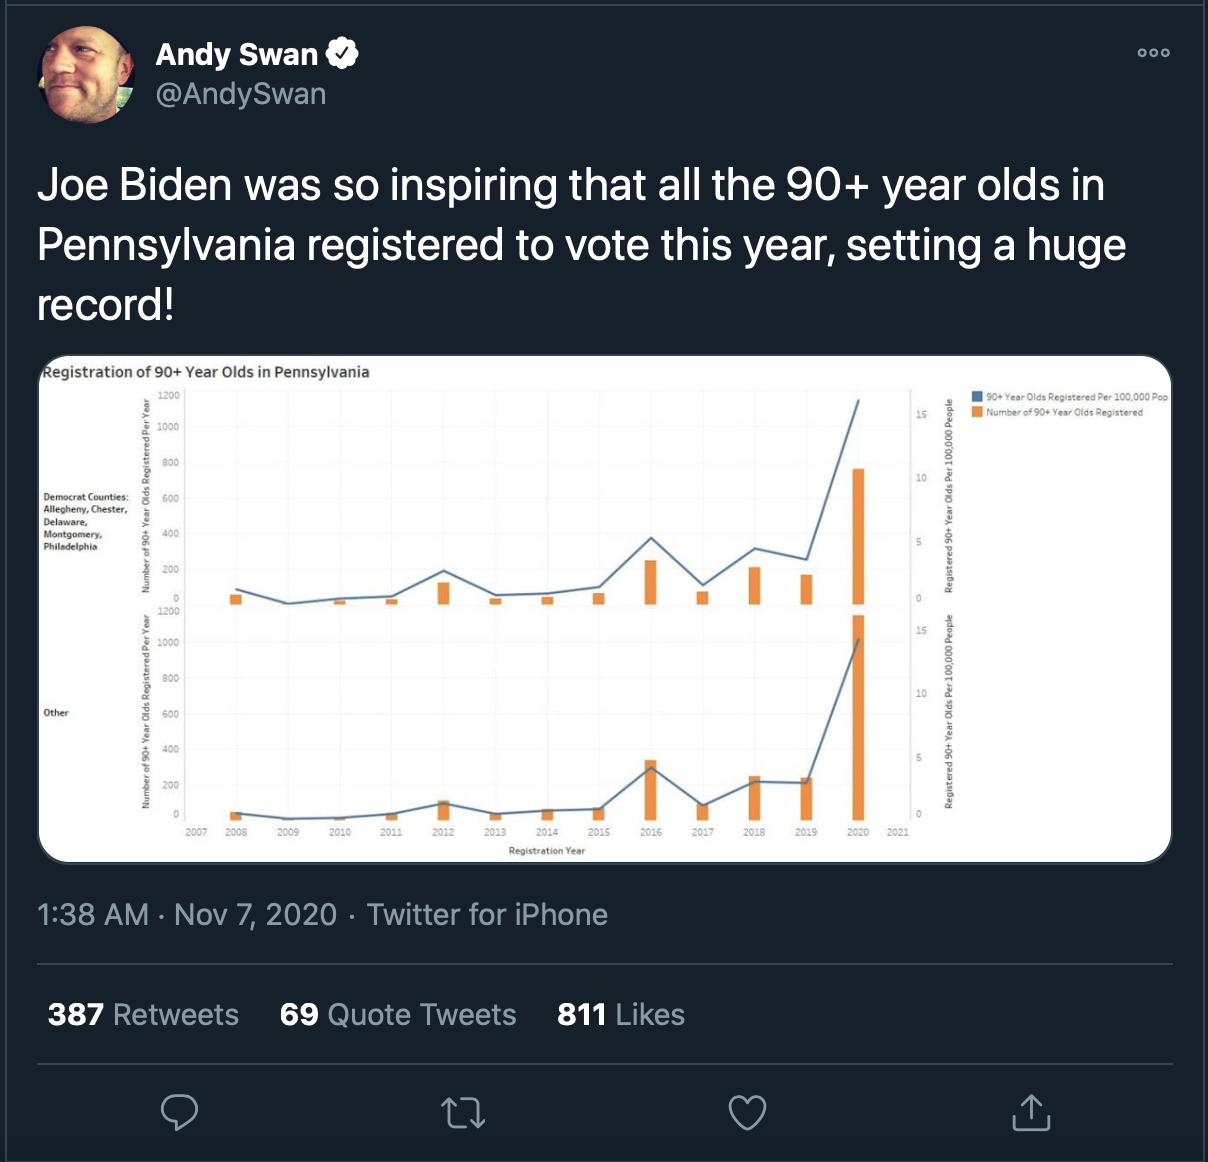Image resolution: width=1208 pixels, height=1162 pixels.
Task: Open Andy Swan's profile picture
Action: tap(86, 75)
